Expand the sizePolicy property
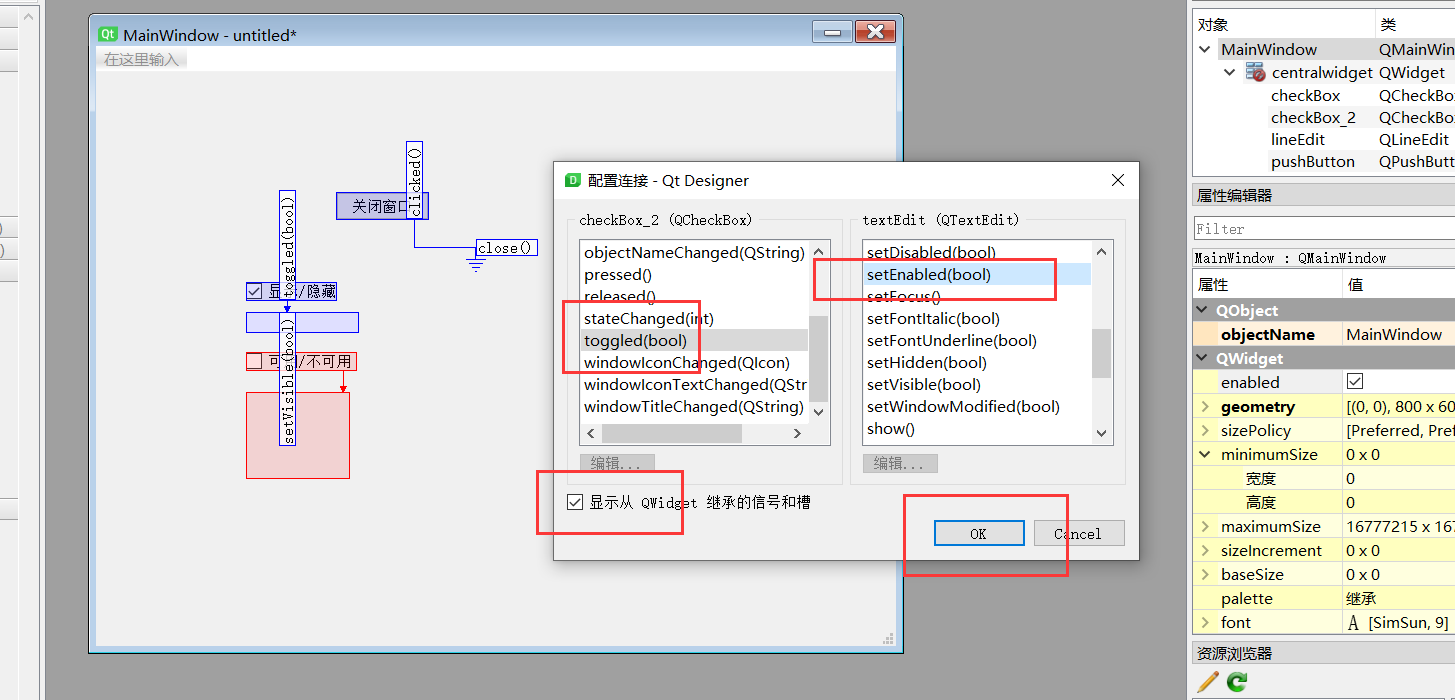This screenshot has width=1455, height=700. pyautogui.click(x=1206, y=430)
